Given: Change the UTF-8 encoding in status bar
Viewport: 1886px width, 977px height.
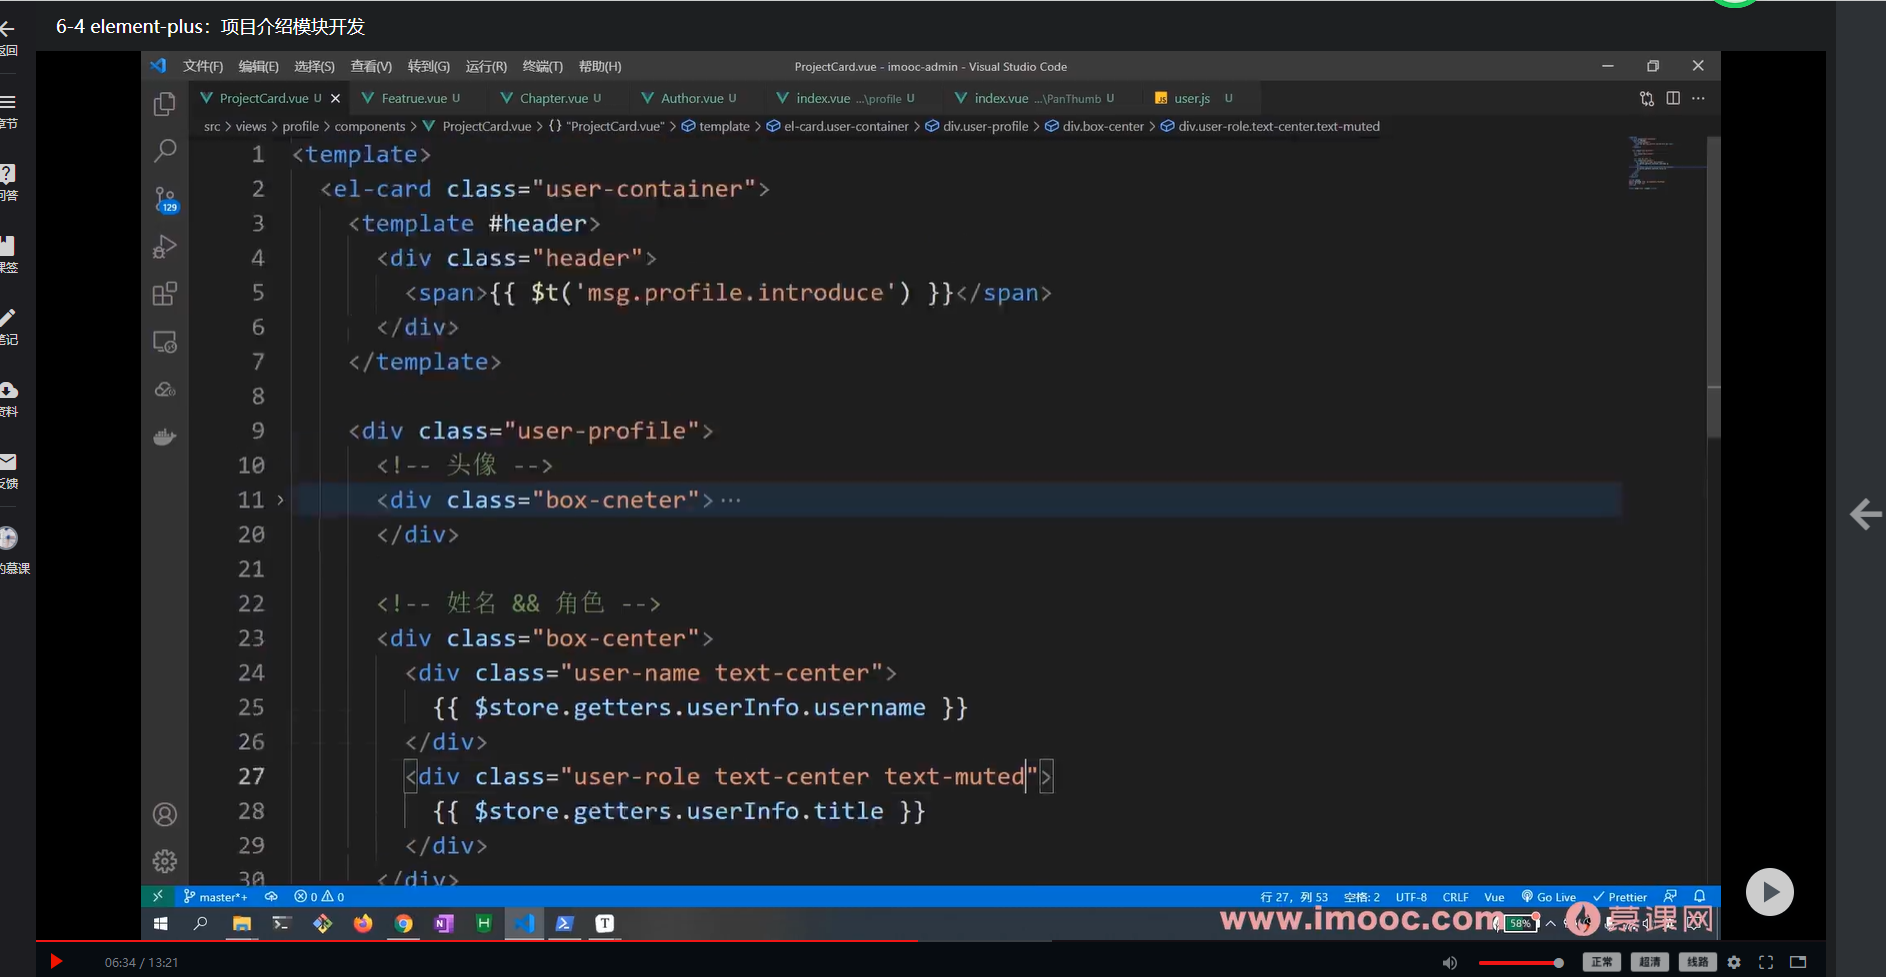Looking at the screenshot, I should point(1411,896).
